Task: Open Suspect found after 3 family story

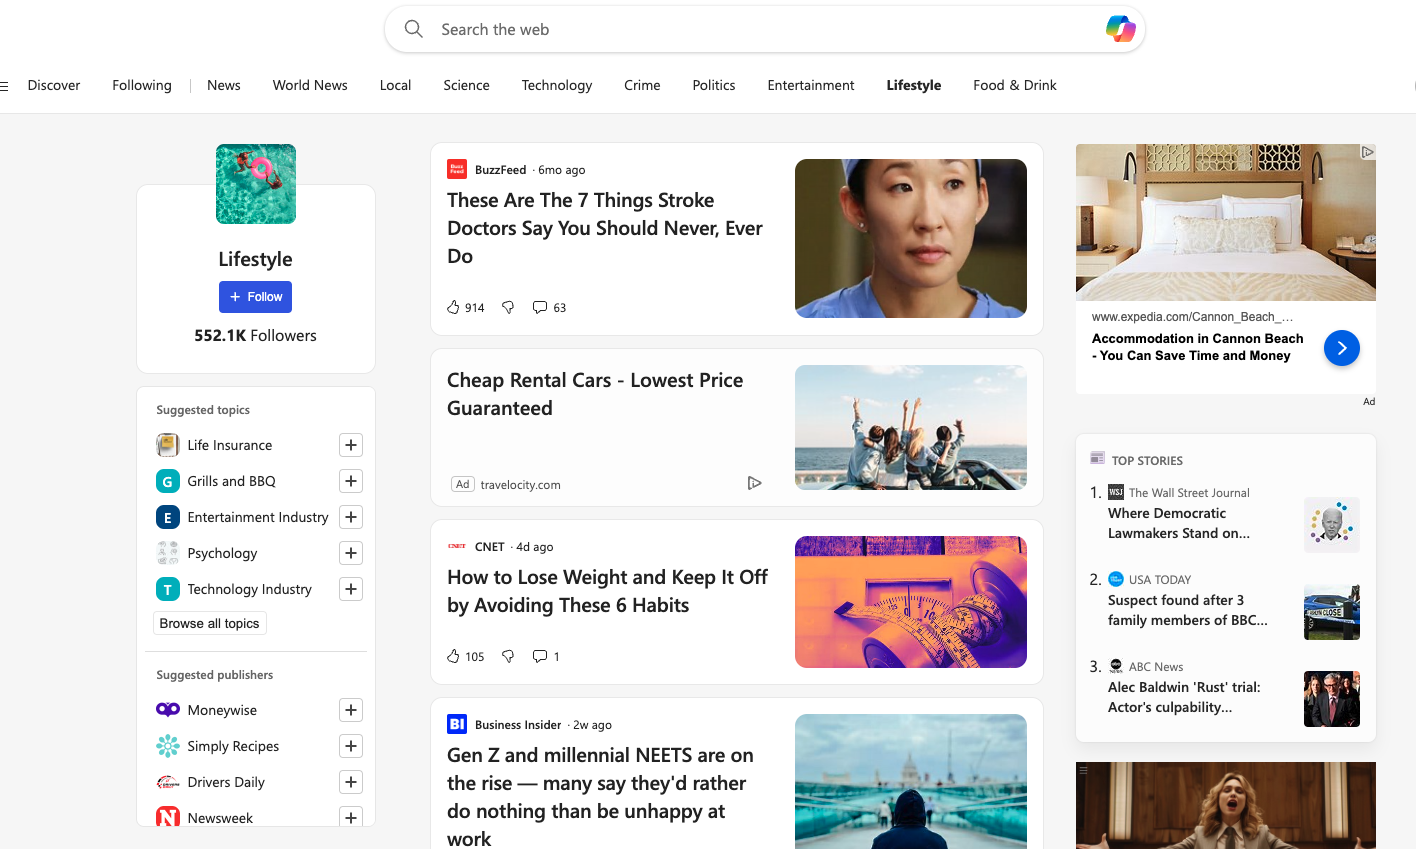Action: (1188, 610)
